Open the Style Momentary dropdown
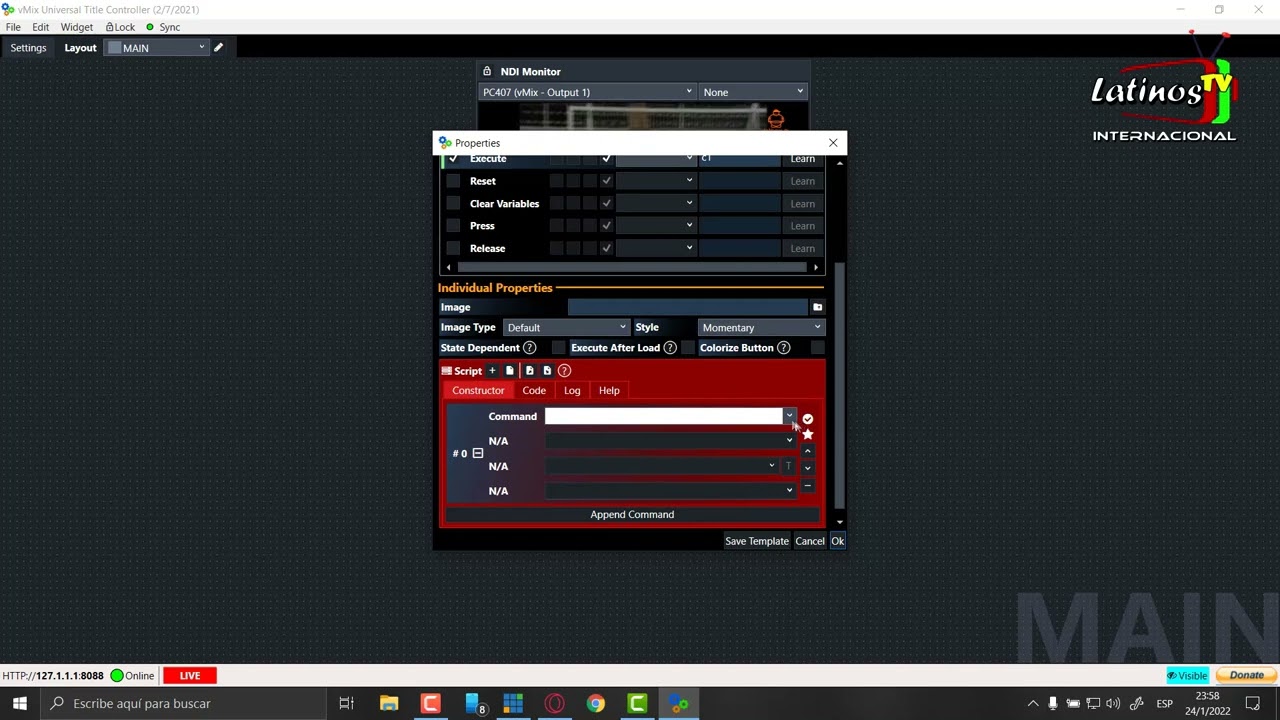This screenshot has height=720, width=1280. pos(761,327)
